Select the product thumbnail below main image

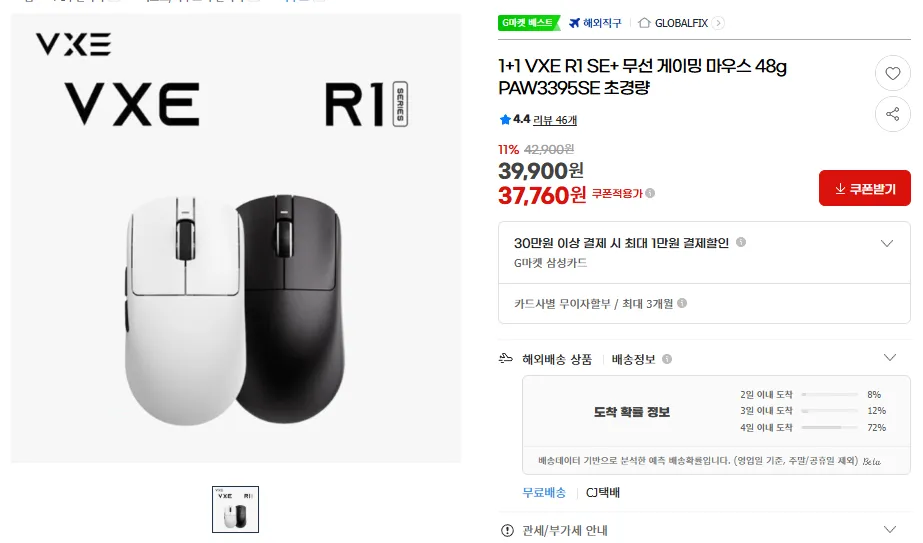click(235, 509)
